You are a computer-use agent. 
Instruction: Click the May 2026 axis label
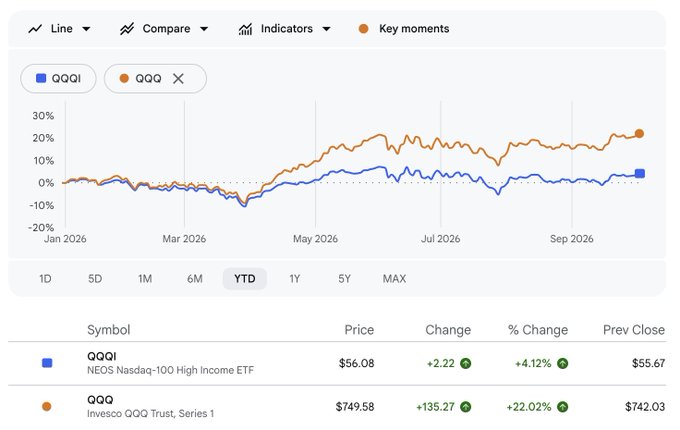point(315,239)
